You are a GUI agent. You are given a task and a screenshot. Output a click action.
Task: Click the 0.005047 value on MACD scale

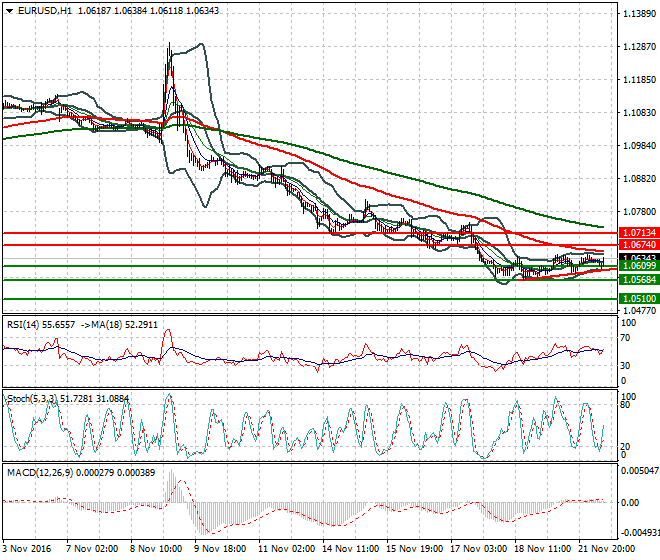[x=637, y=470]
